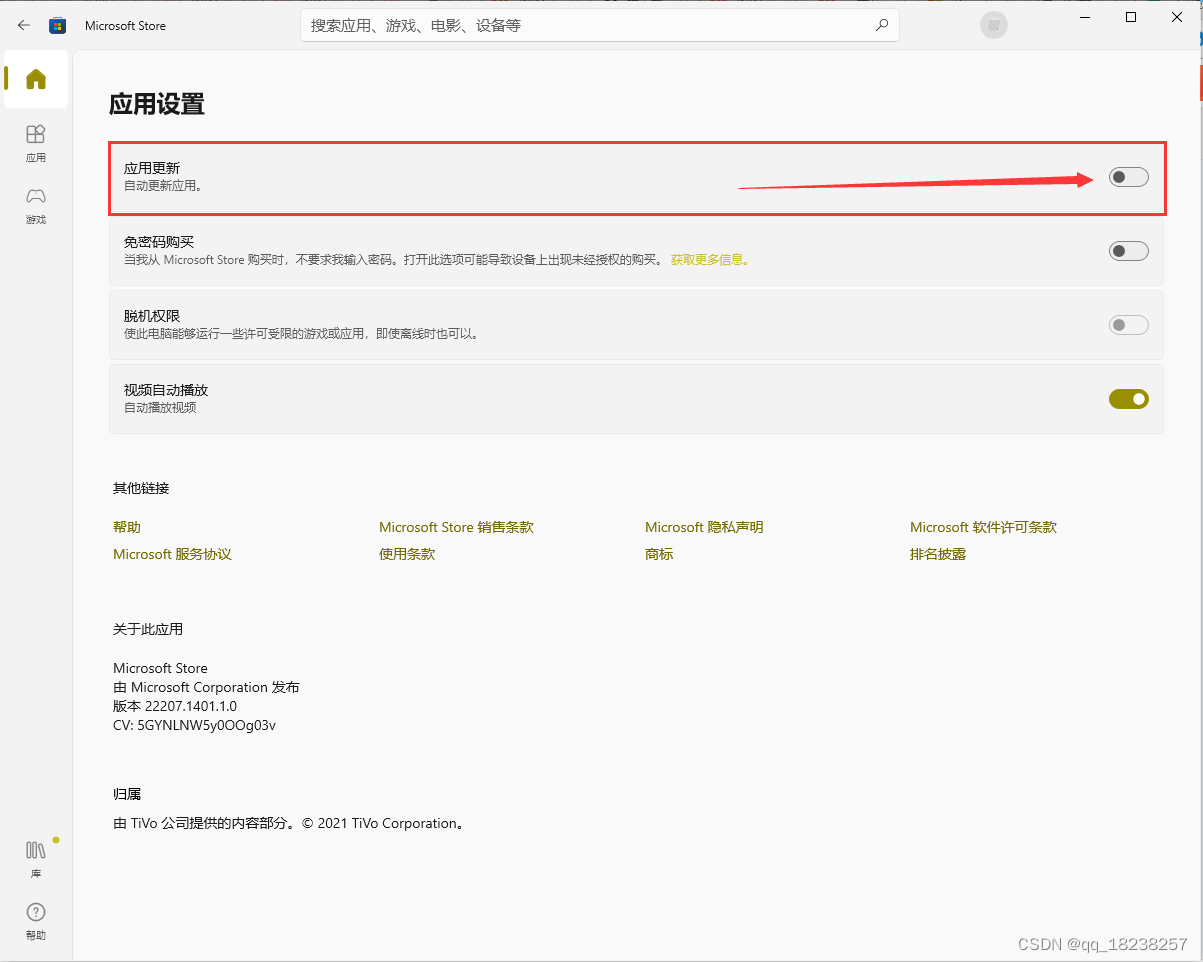Open the 使用条款 link
Viewport: 1203px width, 962px height.
[407, 554]
